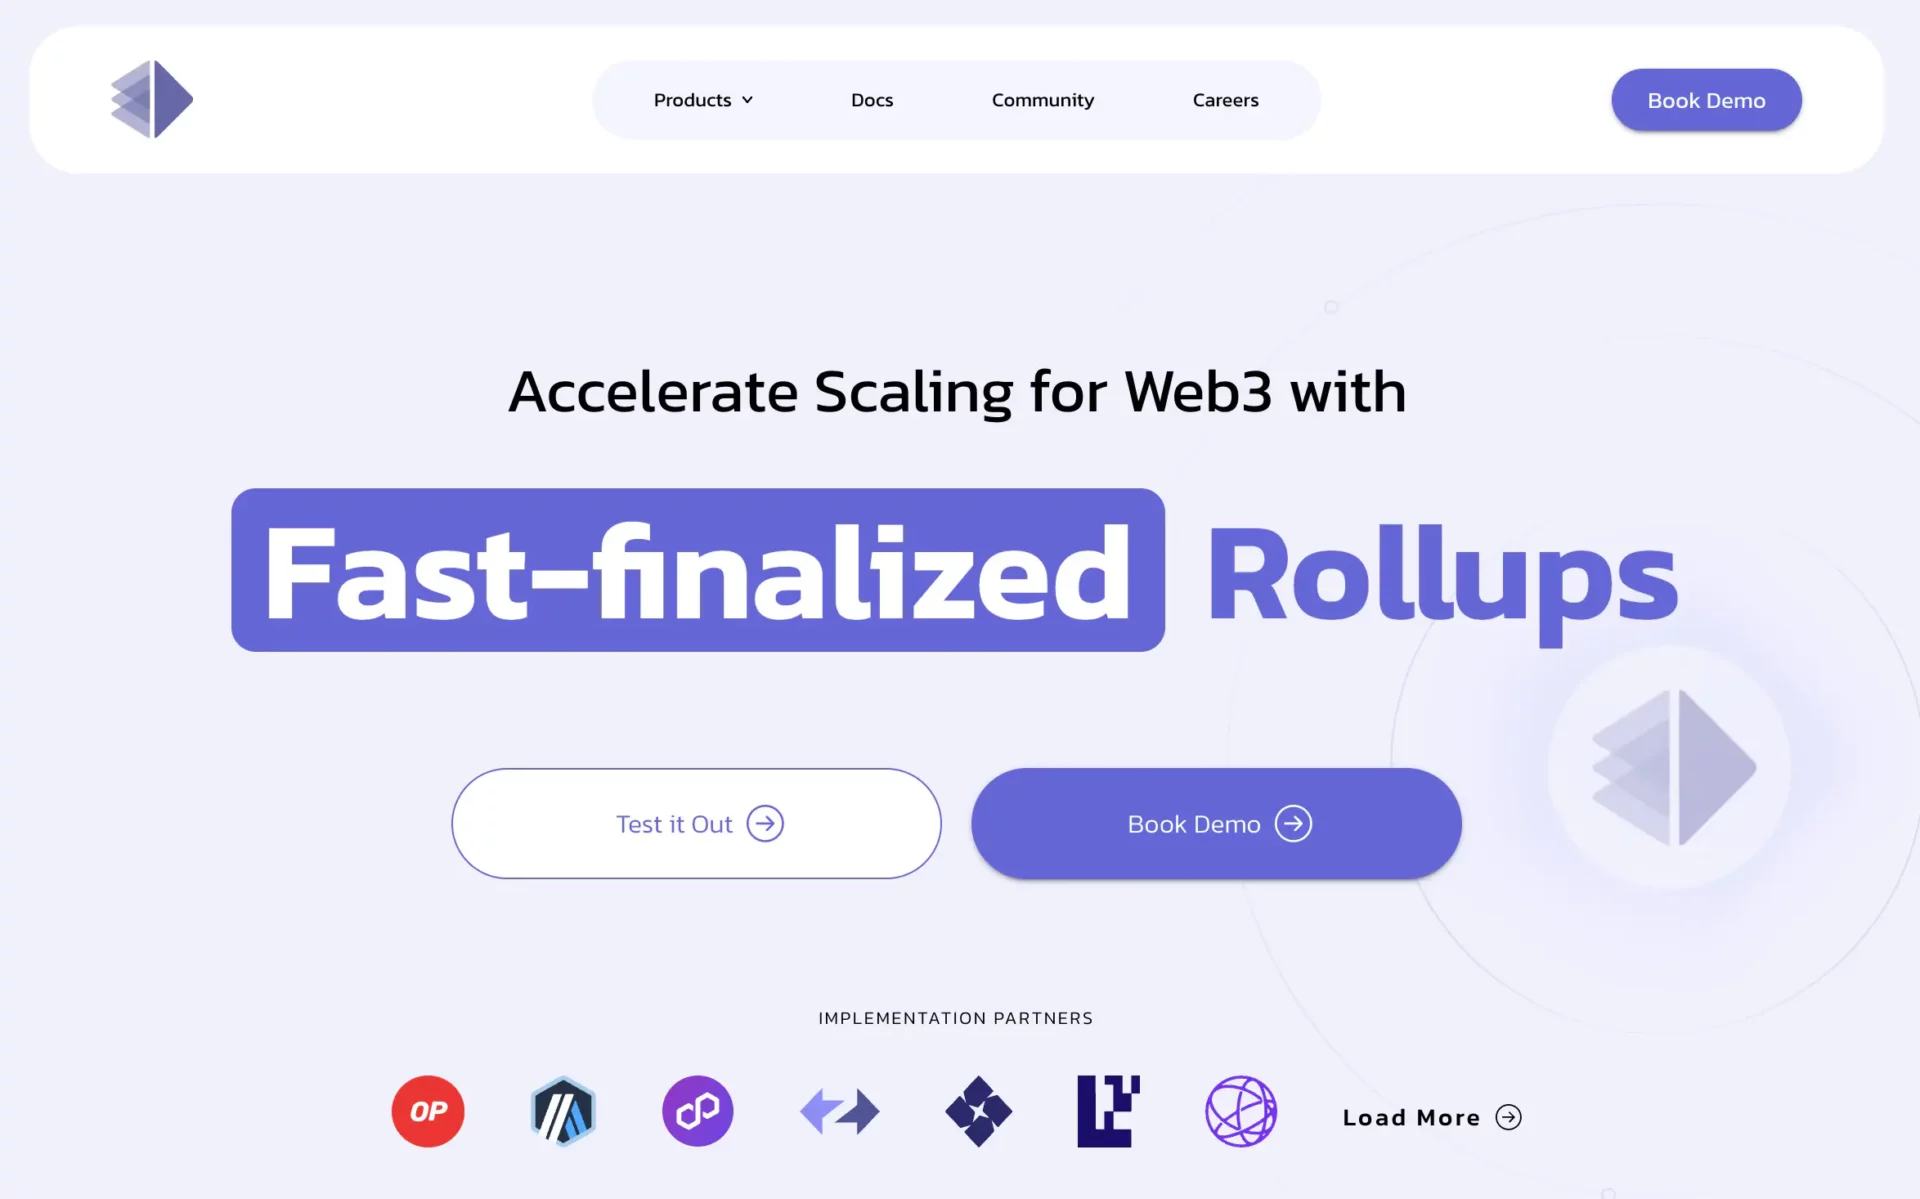Navigate to the Community menu item
Screen dimensions: 1920x1199
(1043, 99)
